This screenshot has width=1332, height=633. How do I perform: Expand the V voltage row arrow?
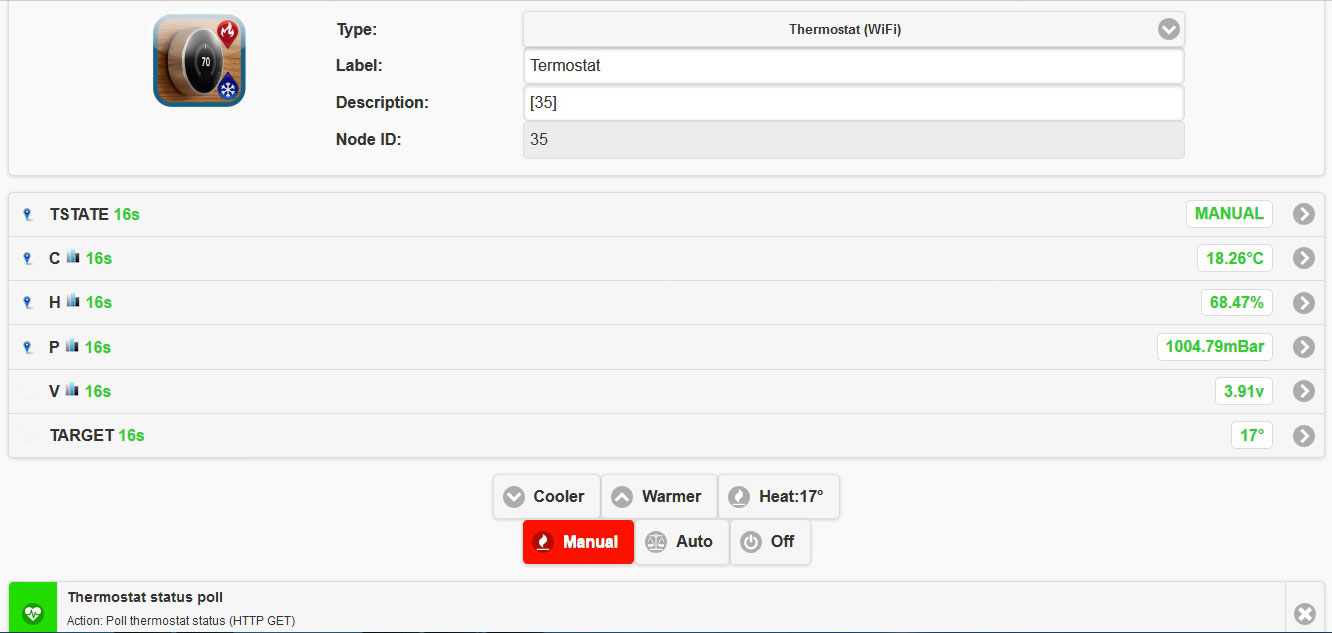[x=1303, y=391]
